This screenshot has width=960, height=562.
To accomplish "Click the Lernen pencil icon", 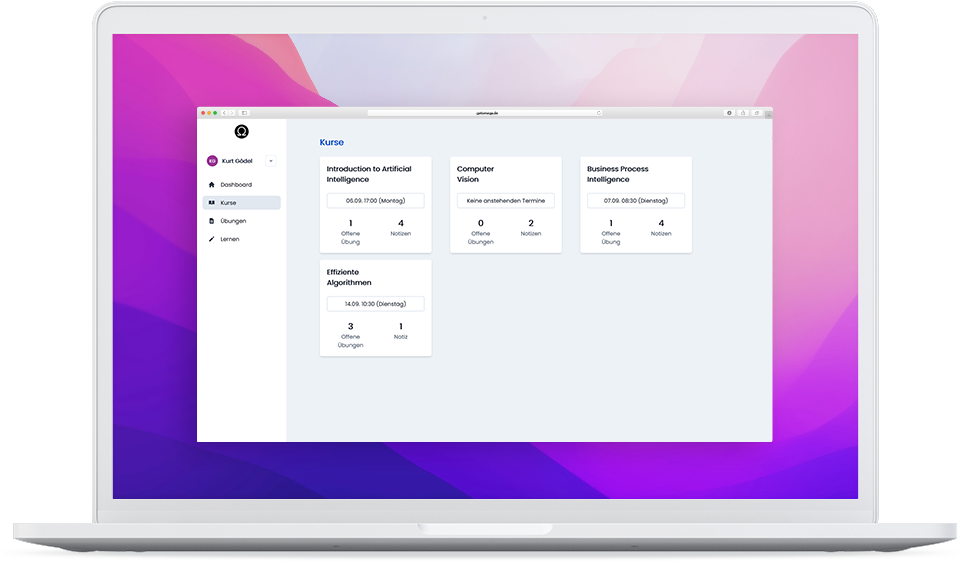I will pos(211,239).
